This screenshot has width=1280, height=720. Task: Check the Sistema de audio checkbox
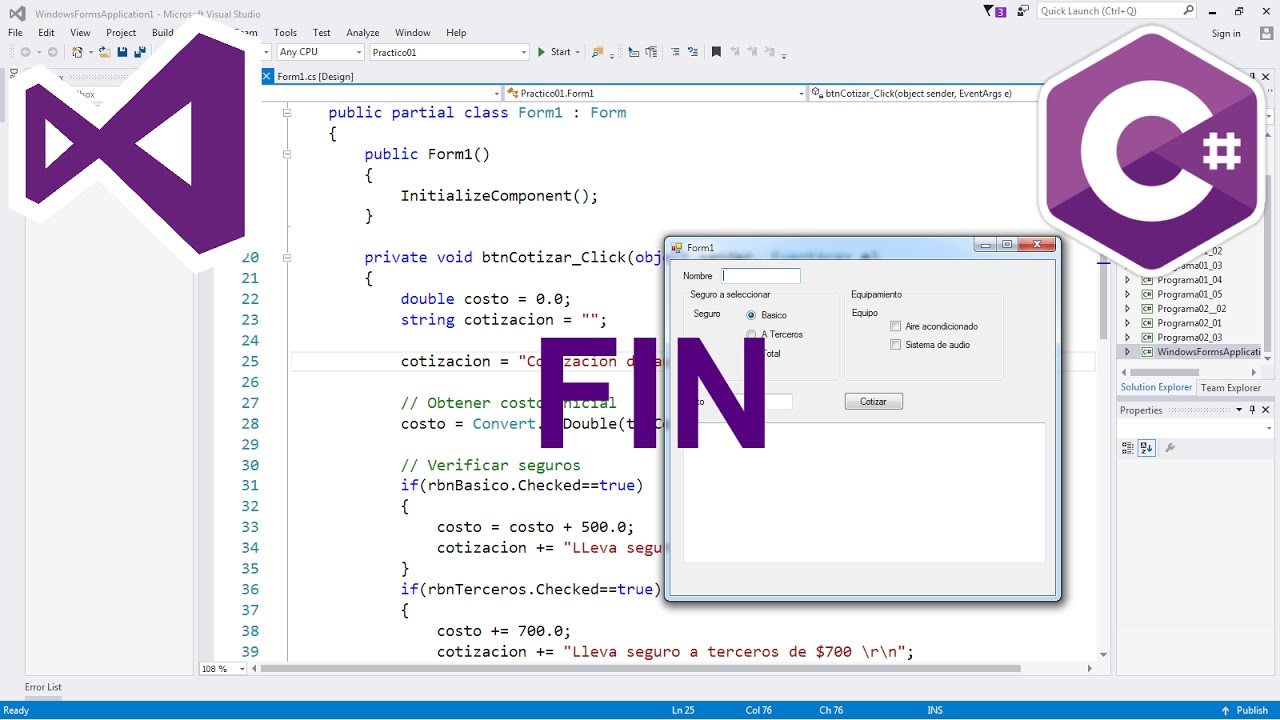point(896,345)
